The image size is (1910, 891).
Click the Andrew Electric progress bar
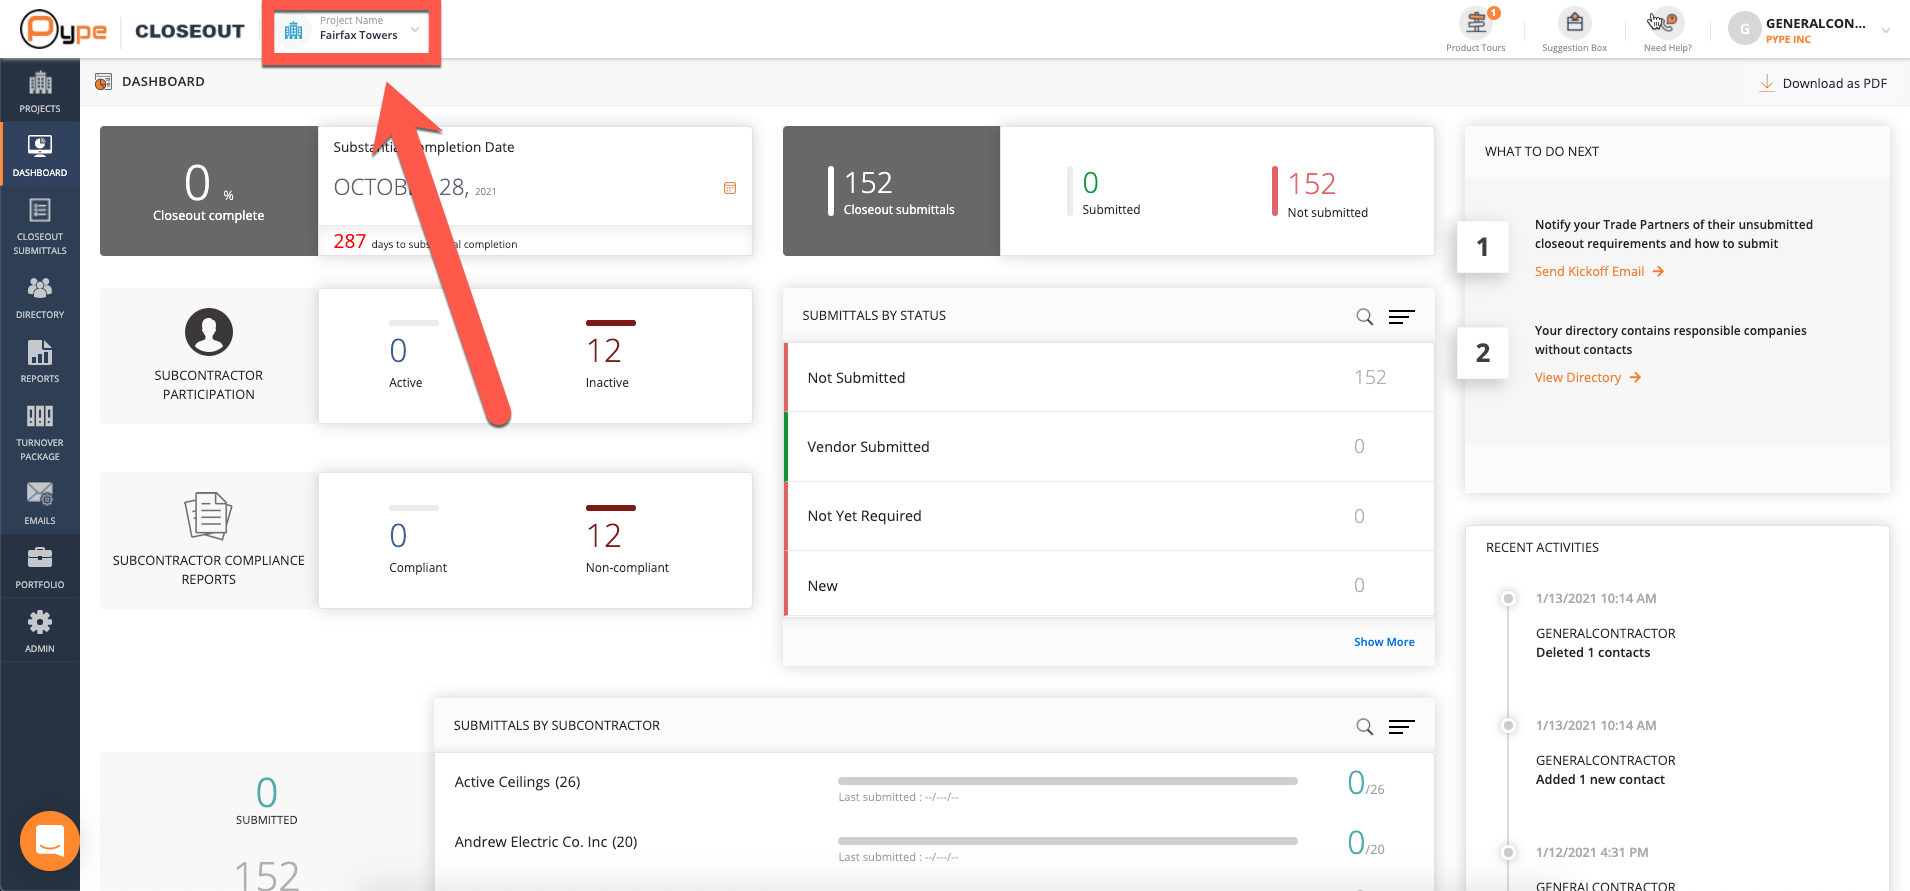[x=1067, y=840]
